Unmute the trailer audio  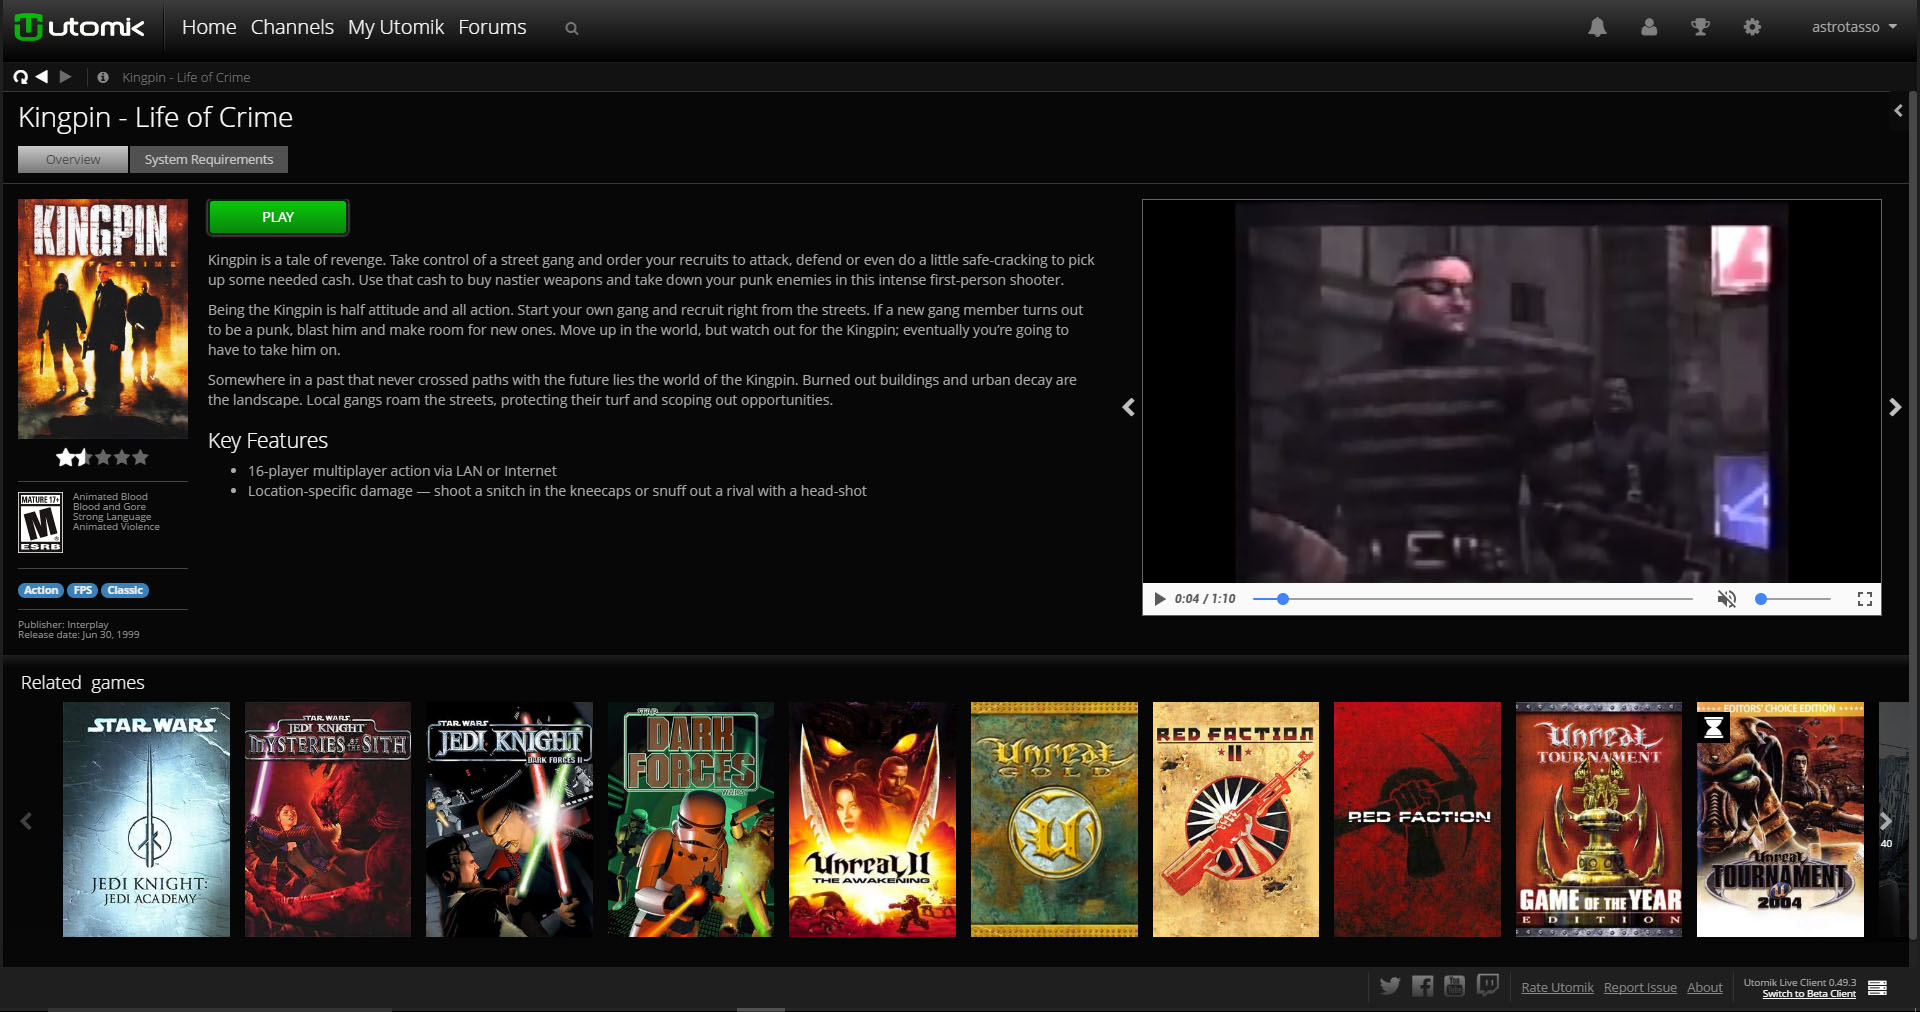1726,599
